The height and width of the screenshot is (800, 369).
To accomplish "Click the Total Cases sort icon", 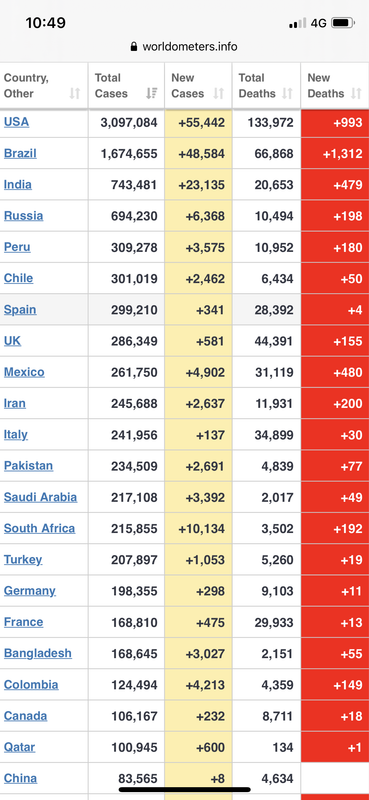I will (152, 93).
